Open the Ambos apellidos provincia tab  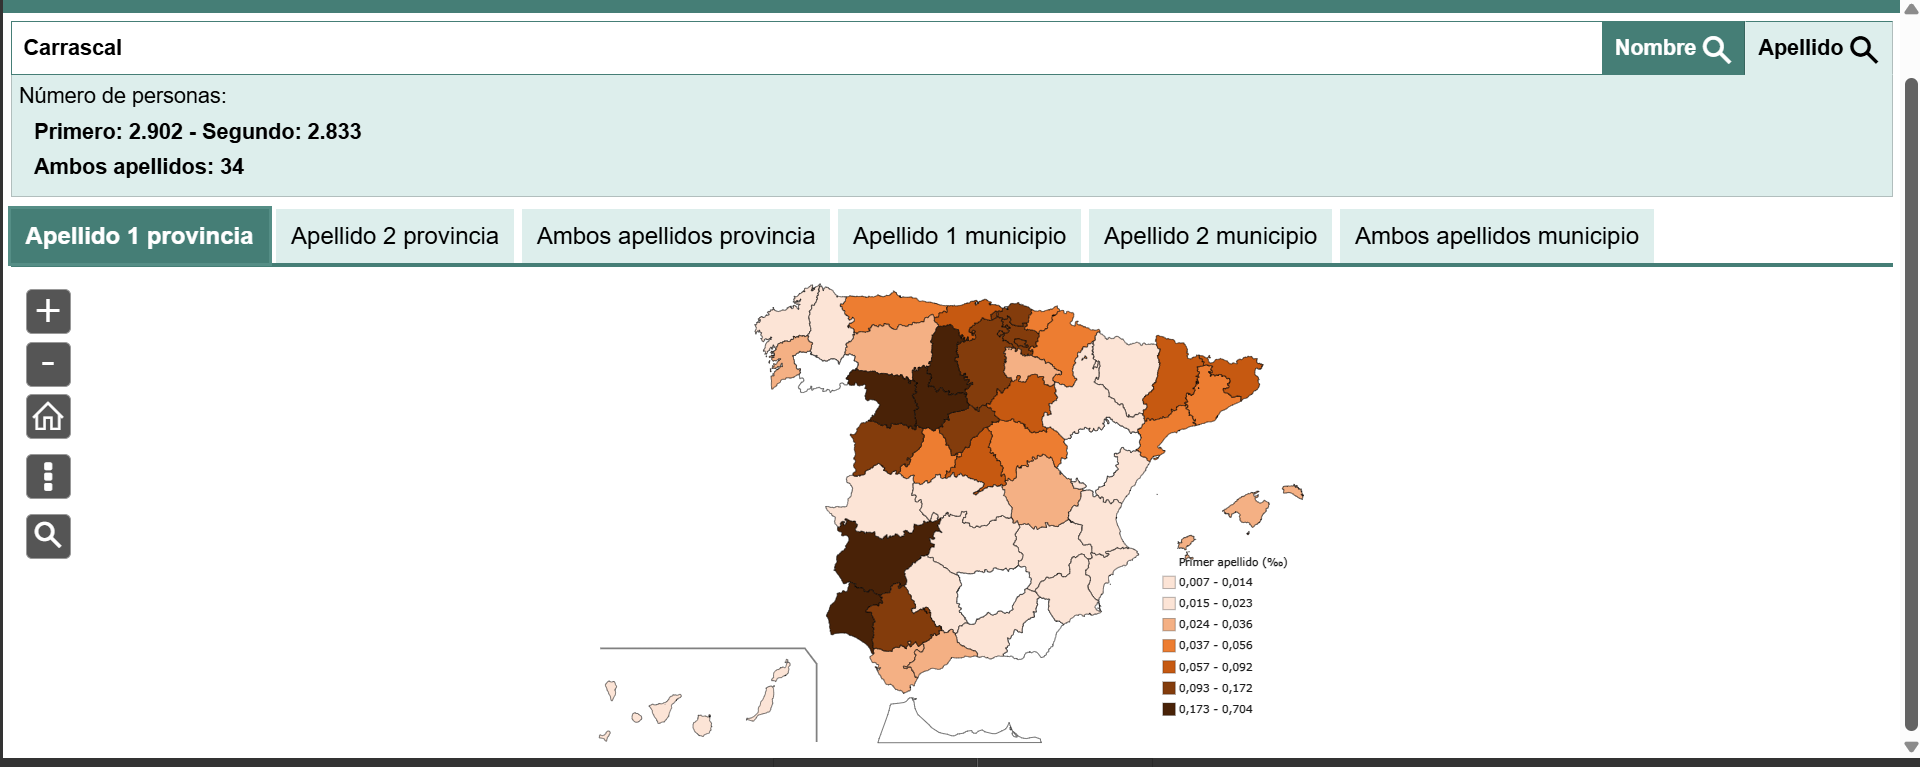click(675, 236)
